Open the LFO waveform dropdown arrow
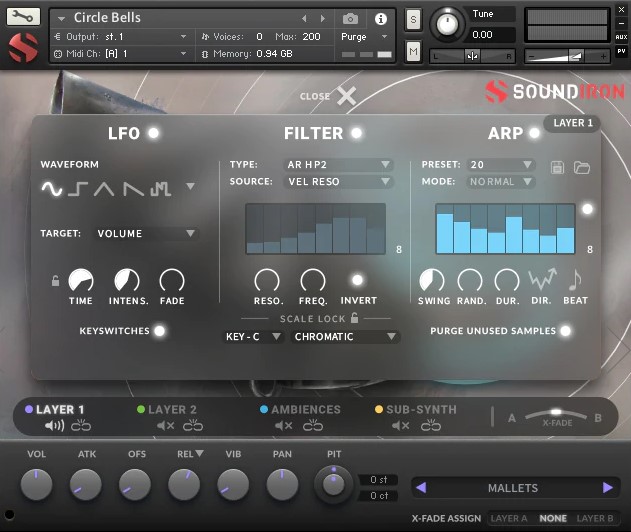The width and height of the screenshot is (631, 532). pyautogui.click(x=191, y=186)
